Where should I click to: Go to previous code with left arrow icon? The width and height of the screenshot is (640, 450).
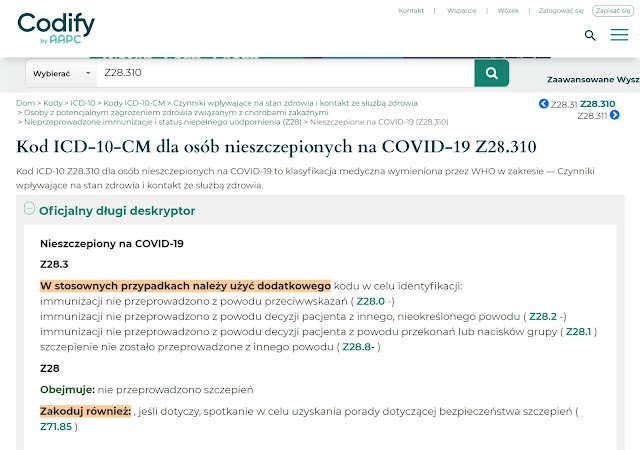544,104
